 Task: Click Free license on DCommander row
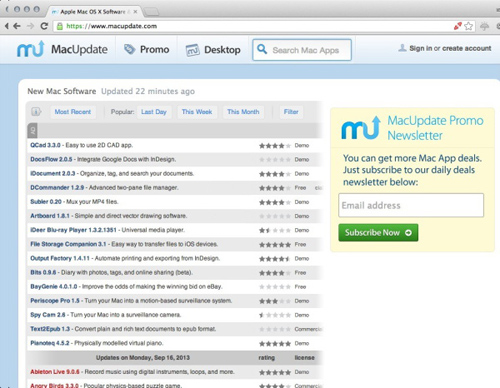(300, 188)
